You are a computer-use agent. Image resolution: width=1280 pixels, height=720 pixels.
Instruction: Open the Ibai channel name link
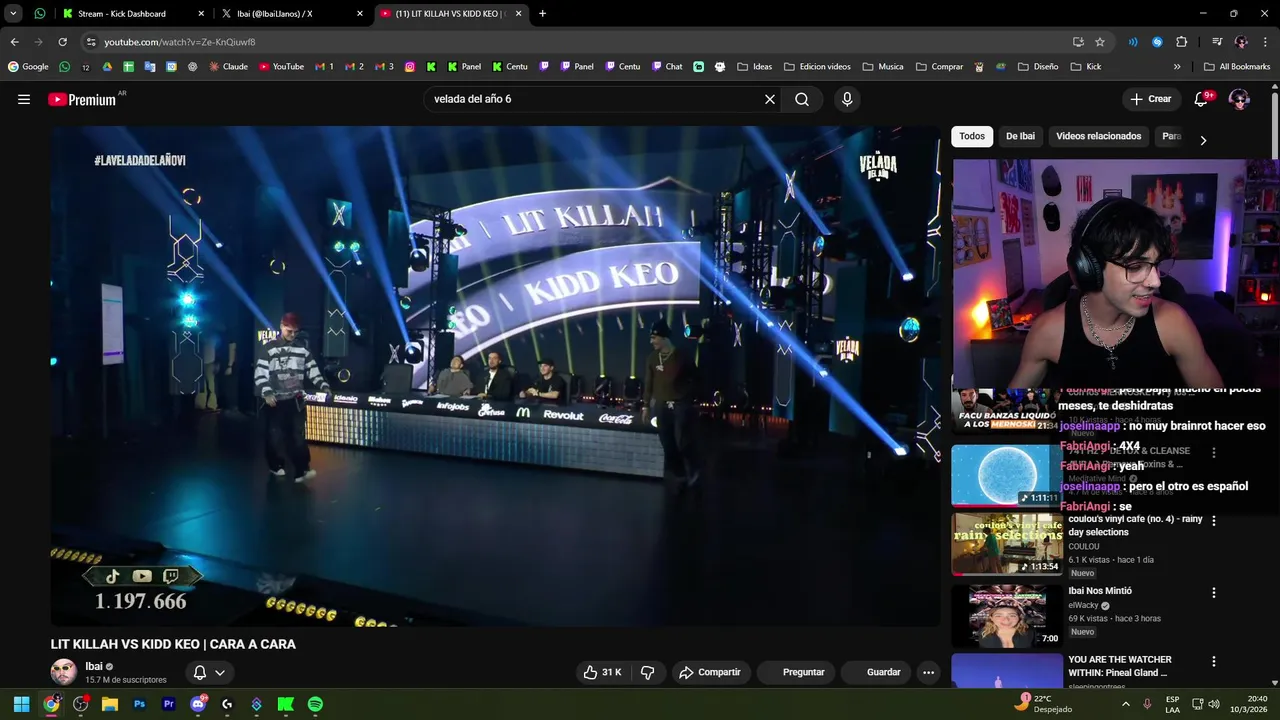tap(94, 666)
